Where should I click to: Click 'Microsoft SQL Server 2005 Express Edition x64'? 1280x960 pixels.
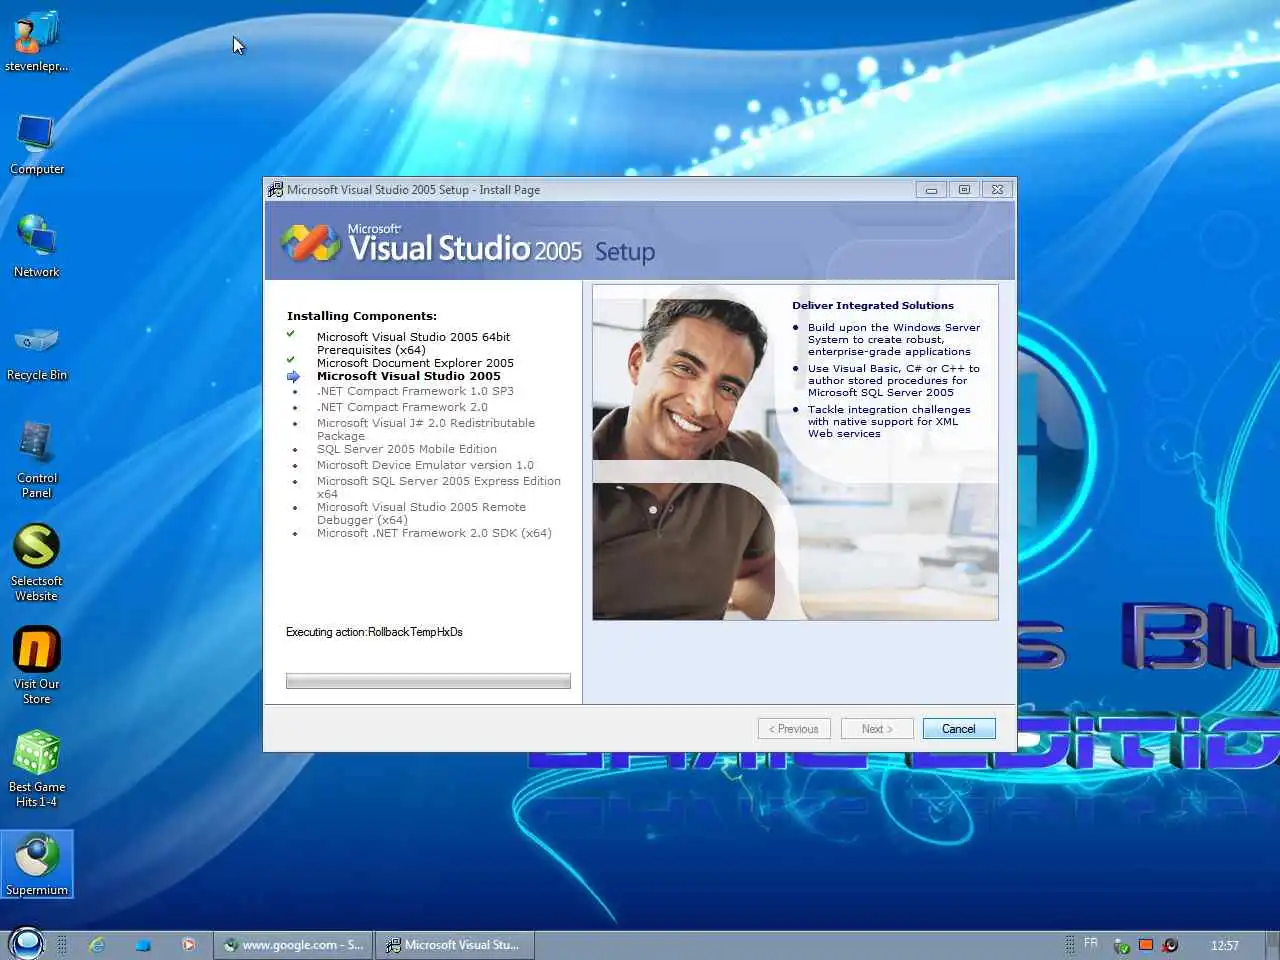click(x=439, y=487)
